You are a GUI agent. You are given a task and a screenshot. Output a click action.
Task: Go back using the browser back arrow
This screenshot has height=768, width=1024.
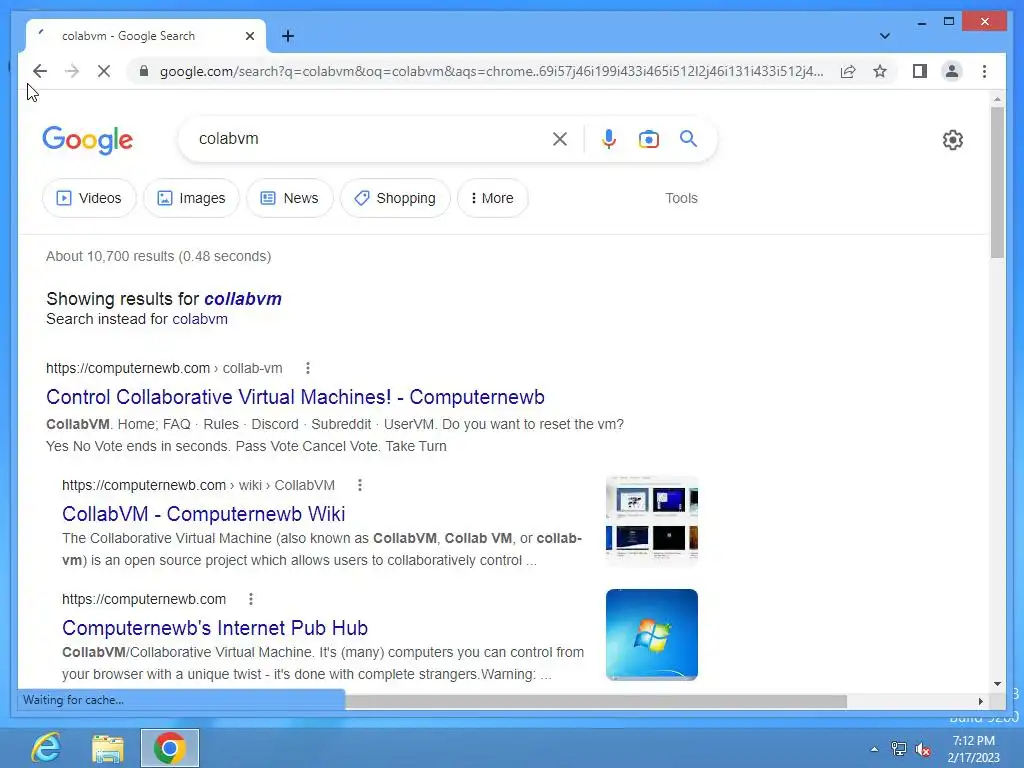40,71
